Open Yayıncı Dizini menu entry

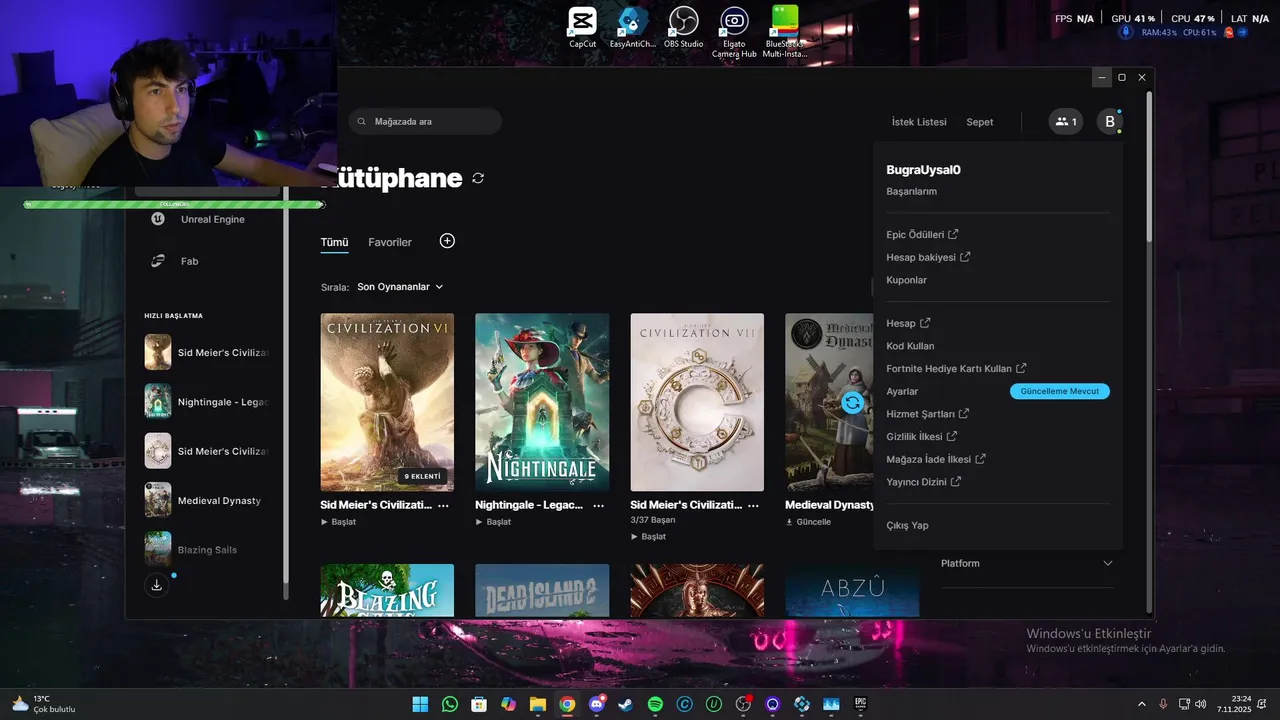tap(924, 481)
